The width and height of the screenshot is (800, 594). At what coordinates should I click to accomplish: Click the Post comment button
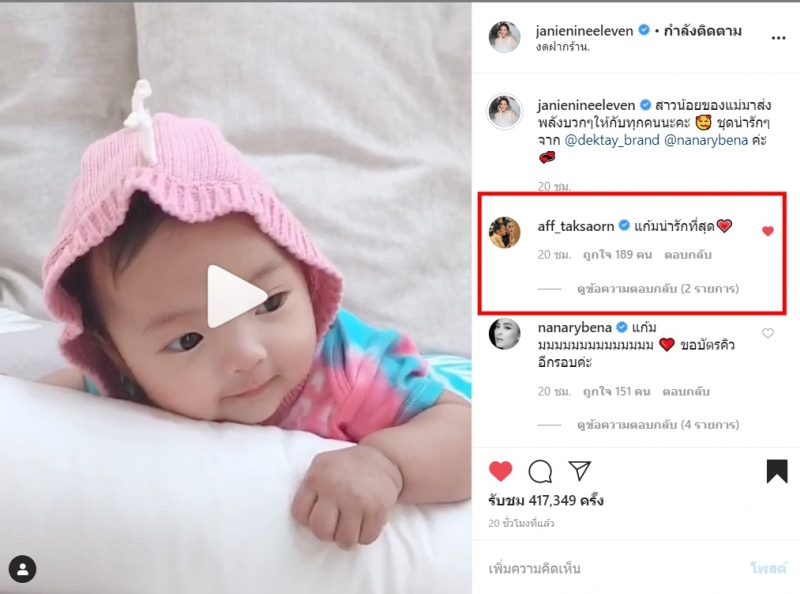(x=768, y=568)
